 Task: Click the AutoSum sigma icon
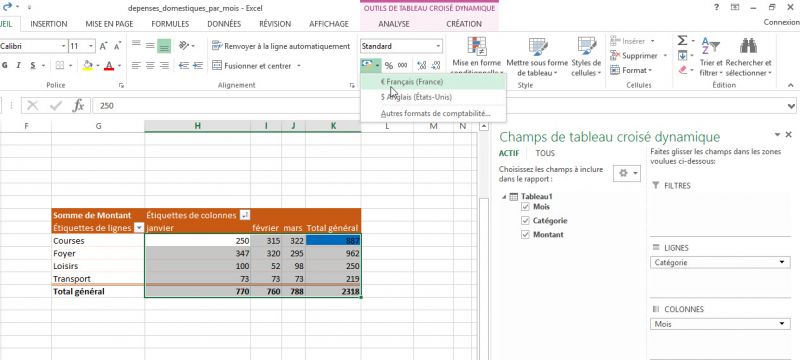point(682,41)
